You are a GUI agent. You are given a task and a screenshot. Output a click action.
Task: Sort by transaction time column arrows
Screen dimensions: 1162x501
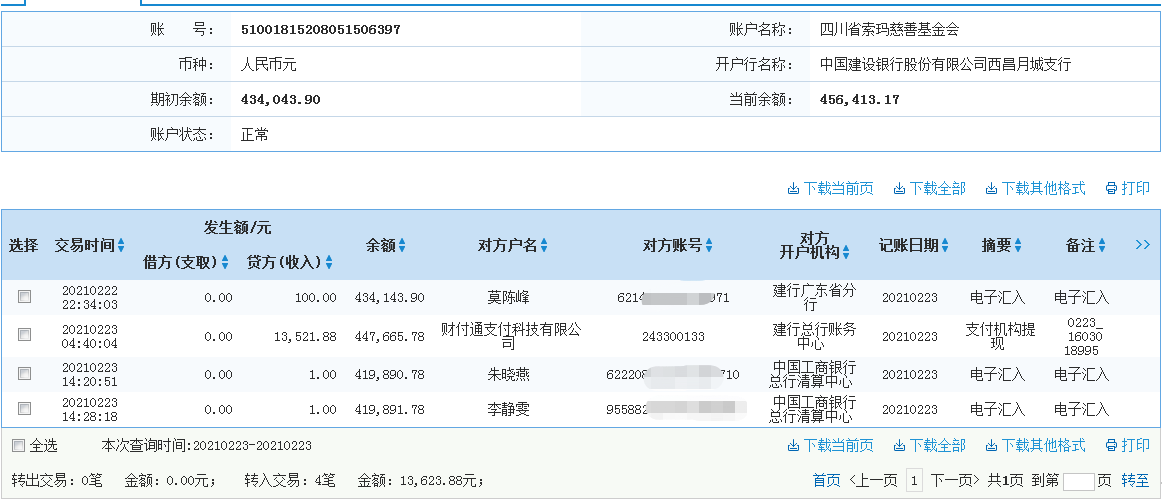point(121,245)
